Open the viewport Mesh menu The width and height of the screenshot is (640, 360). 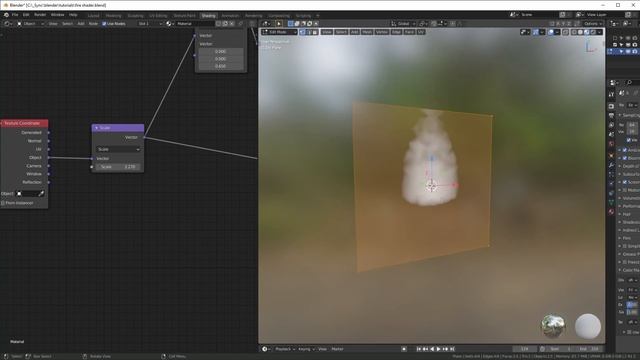point(367,32)
